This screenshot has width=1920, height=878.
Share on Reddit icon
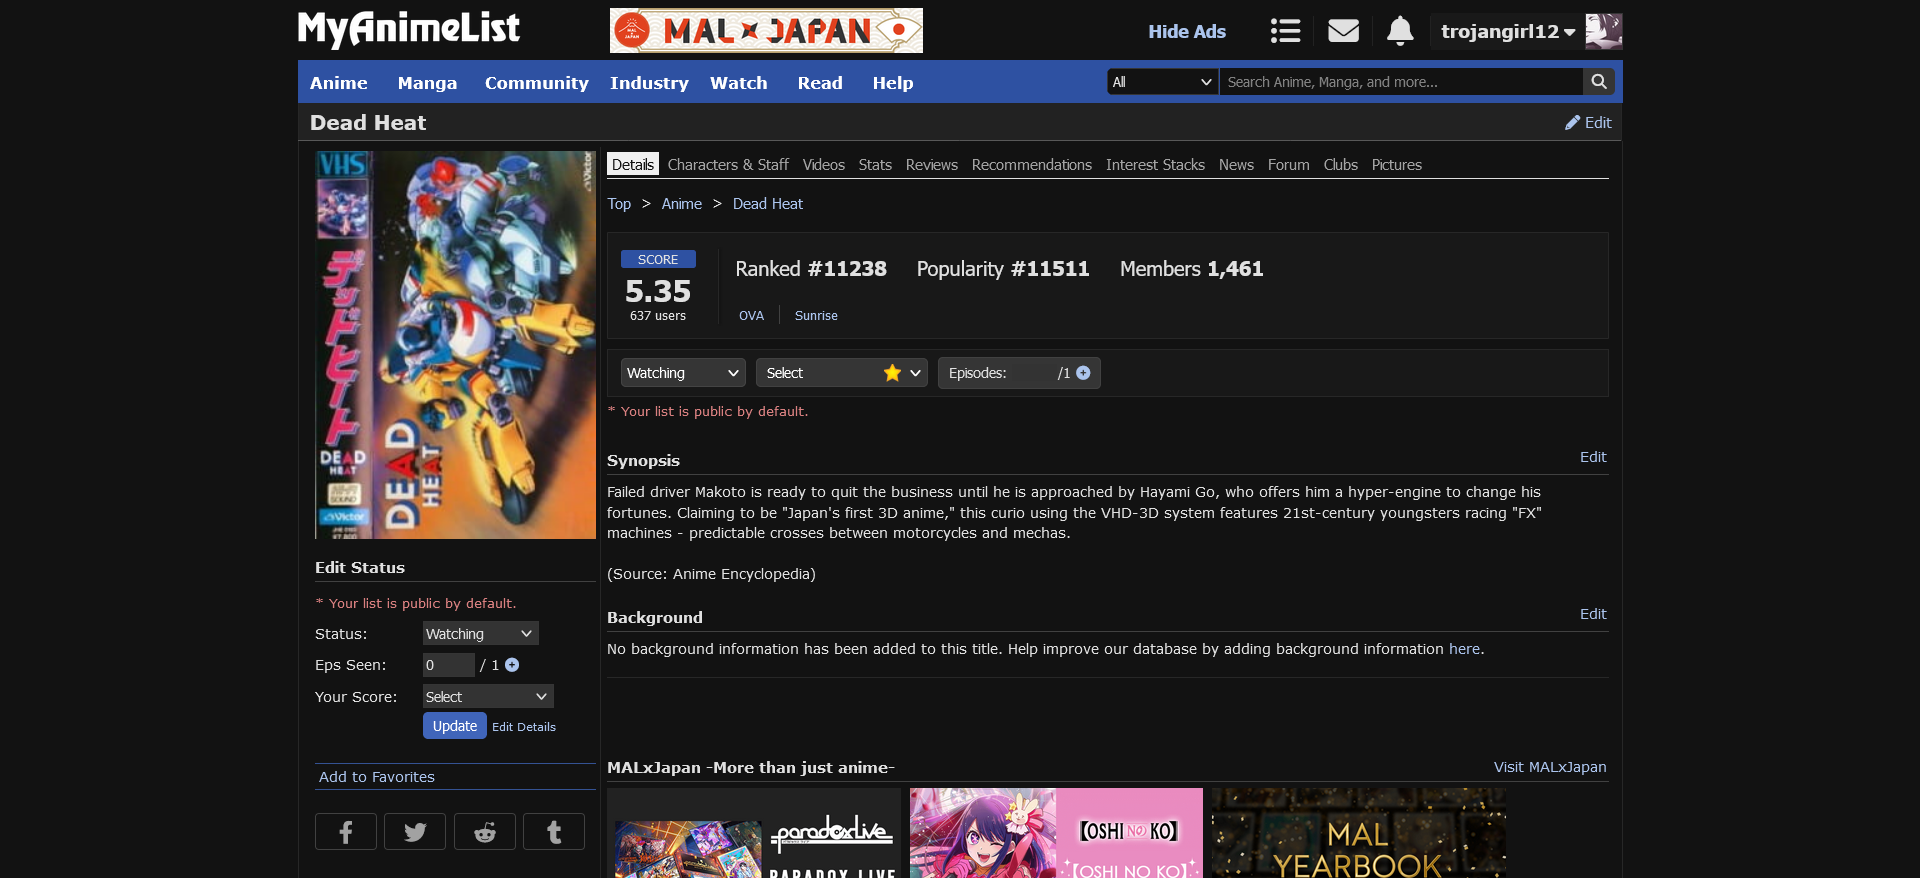(485, 832)
